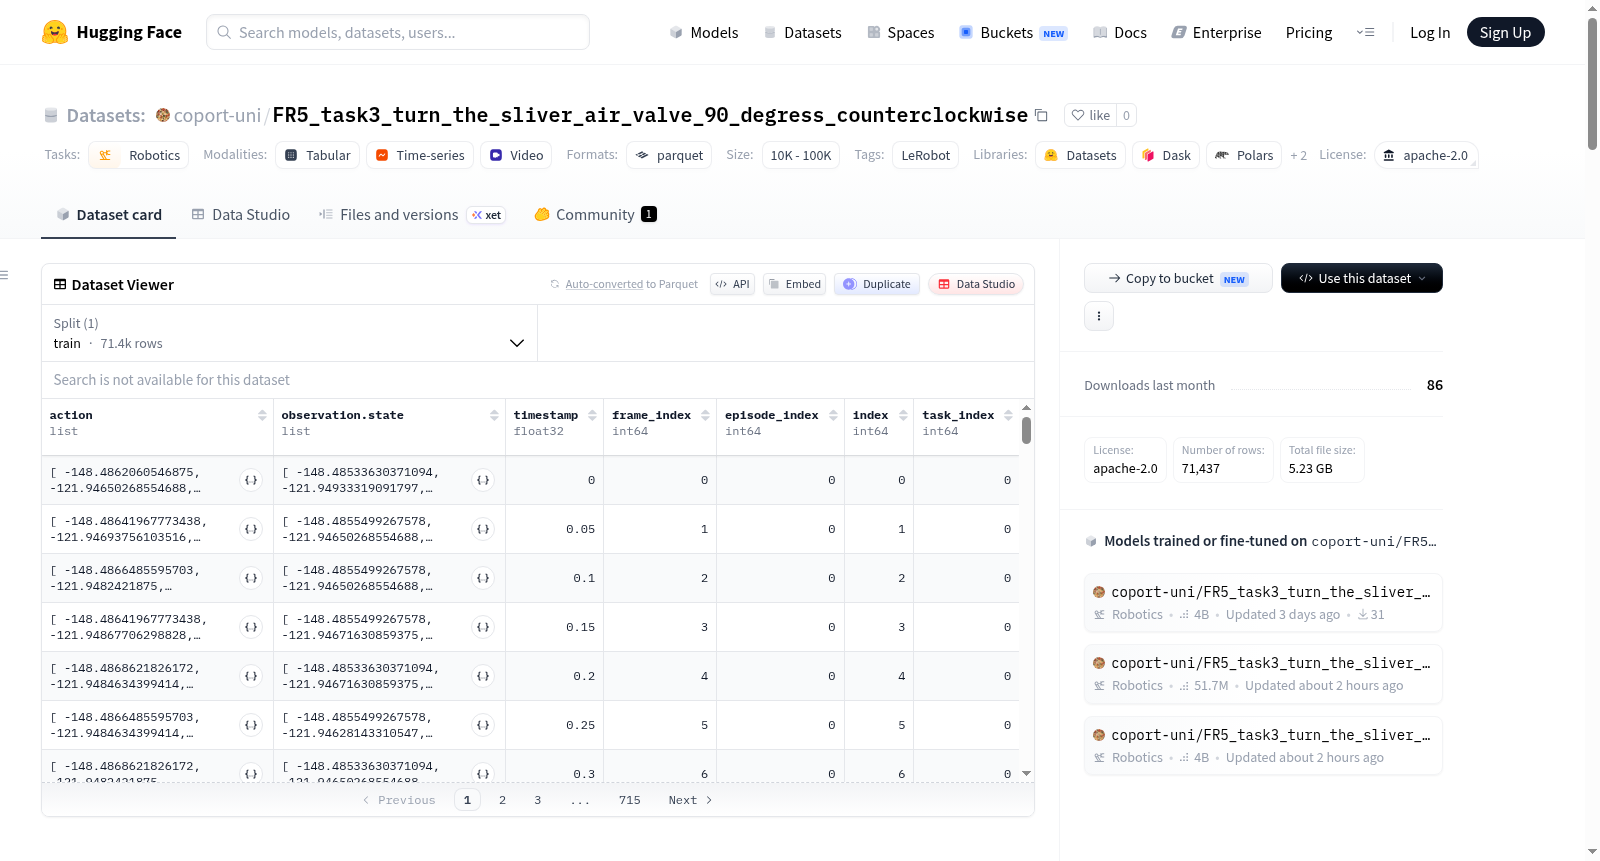Switch to the Dataset card tab
The image size is (1600, 861).
point(108,214)
